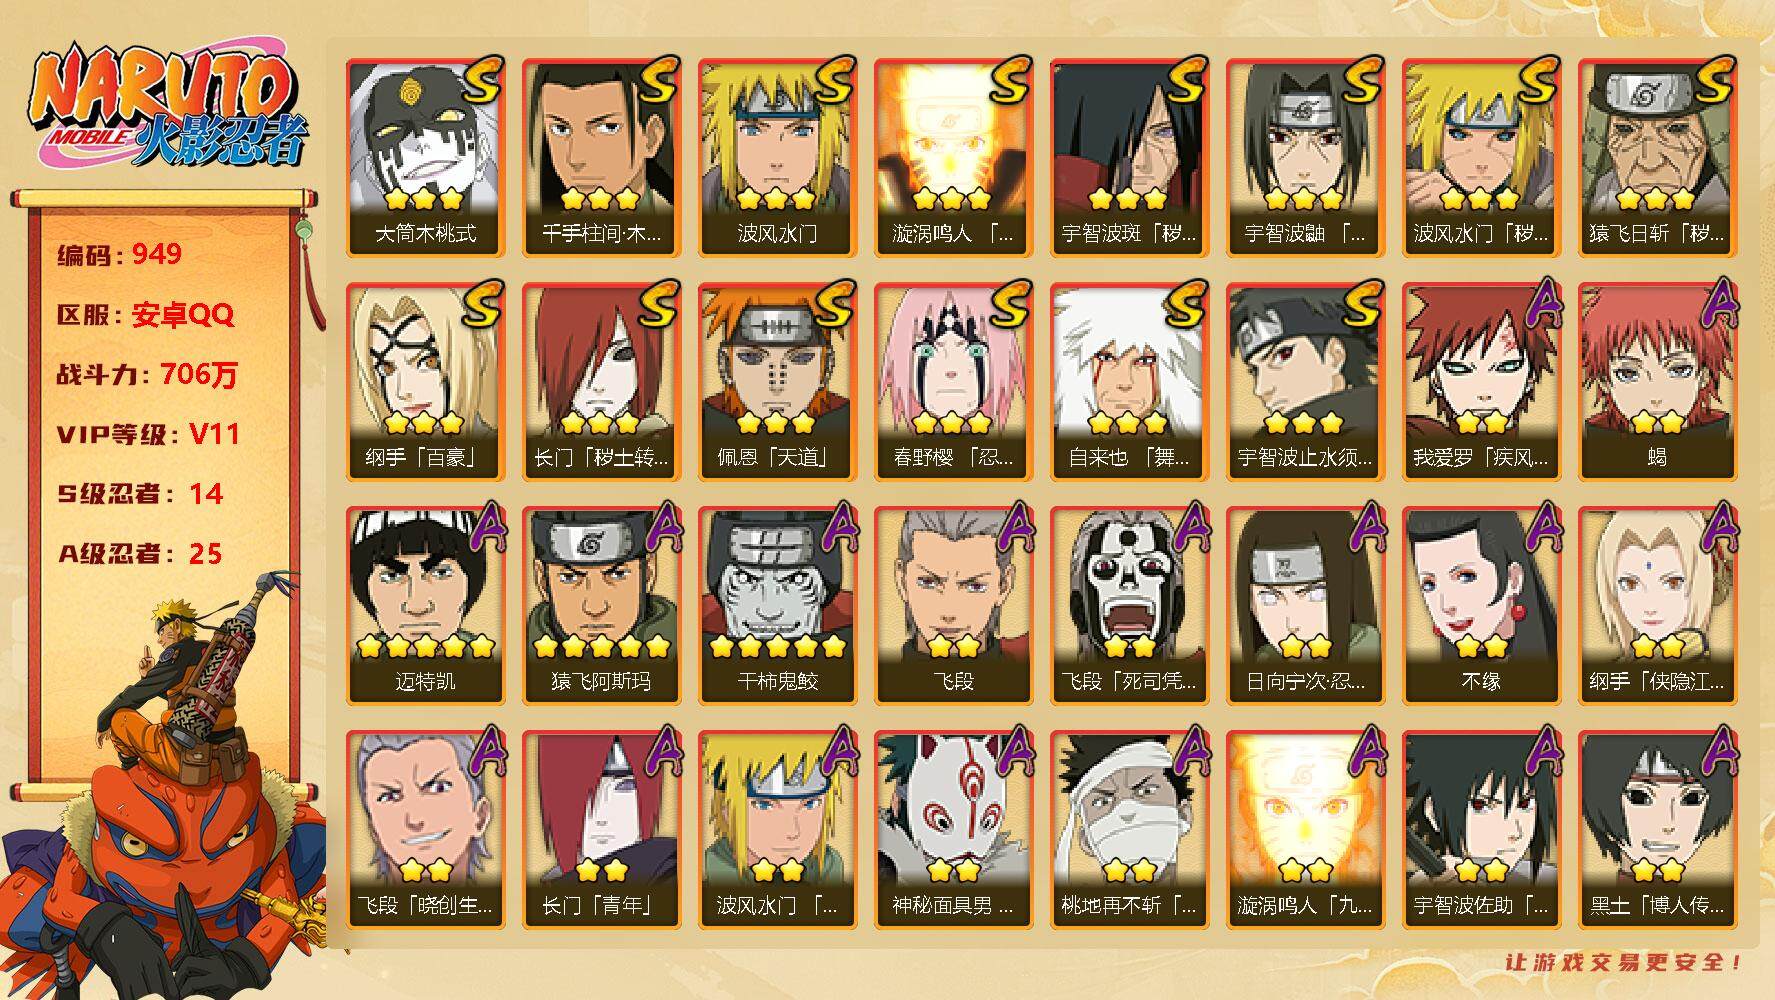Open the 不缘 ninja card
This screenshot has width=1775, height=1000.
point(1482,605)
